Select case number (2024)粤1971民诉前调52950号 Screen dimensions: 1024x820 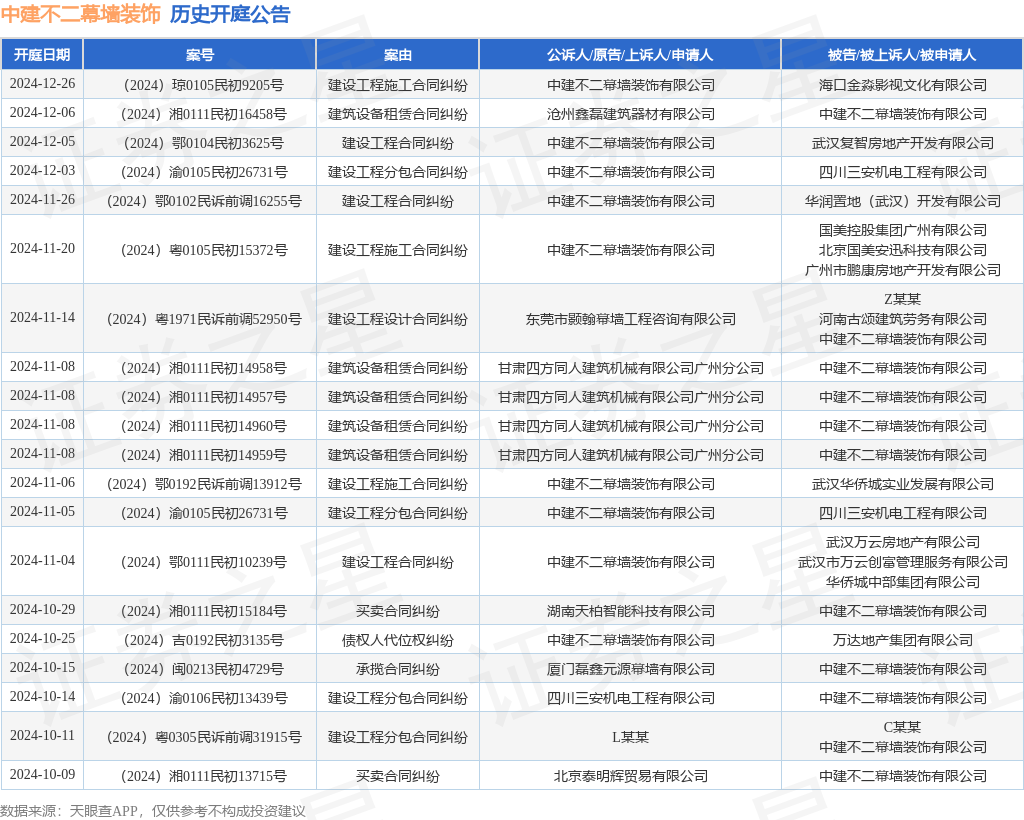(204, 319)
